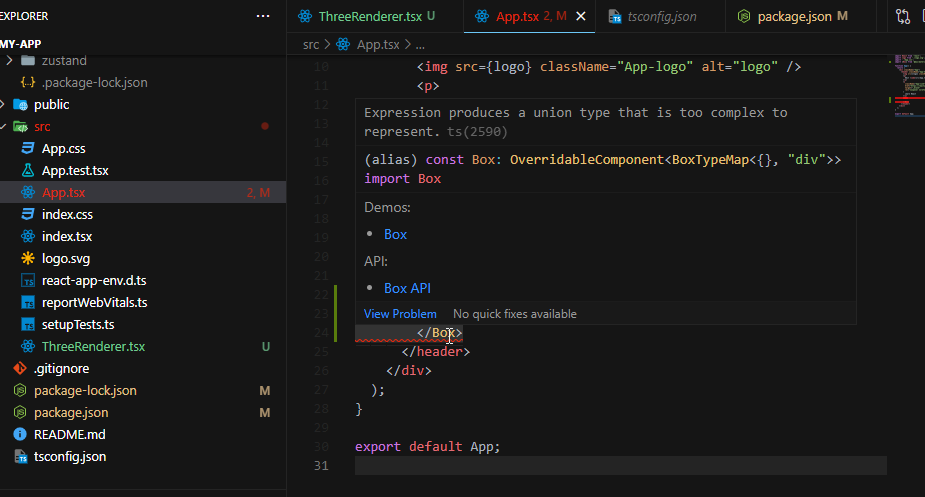Switch to the tsconfig.json tab

pos(658,17)
